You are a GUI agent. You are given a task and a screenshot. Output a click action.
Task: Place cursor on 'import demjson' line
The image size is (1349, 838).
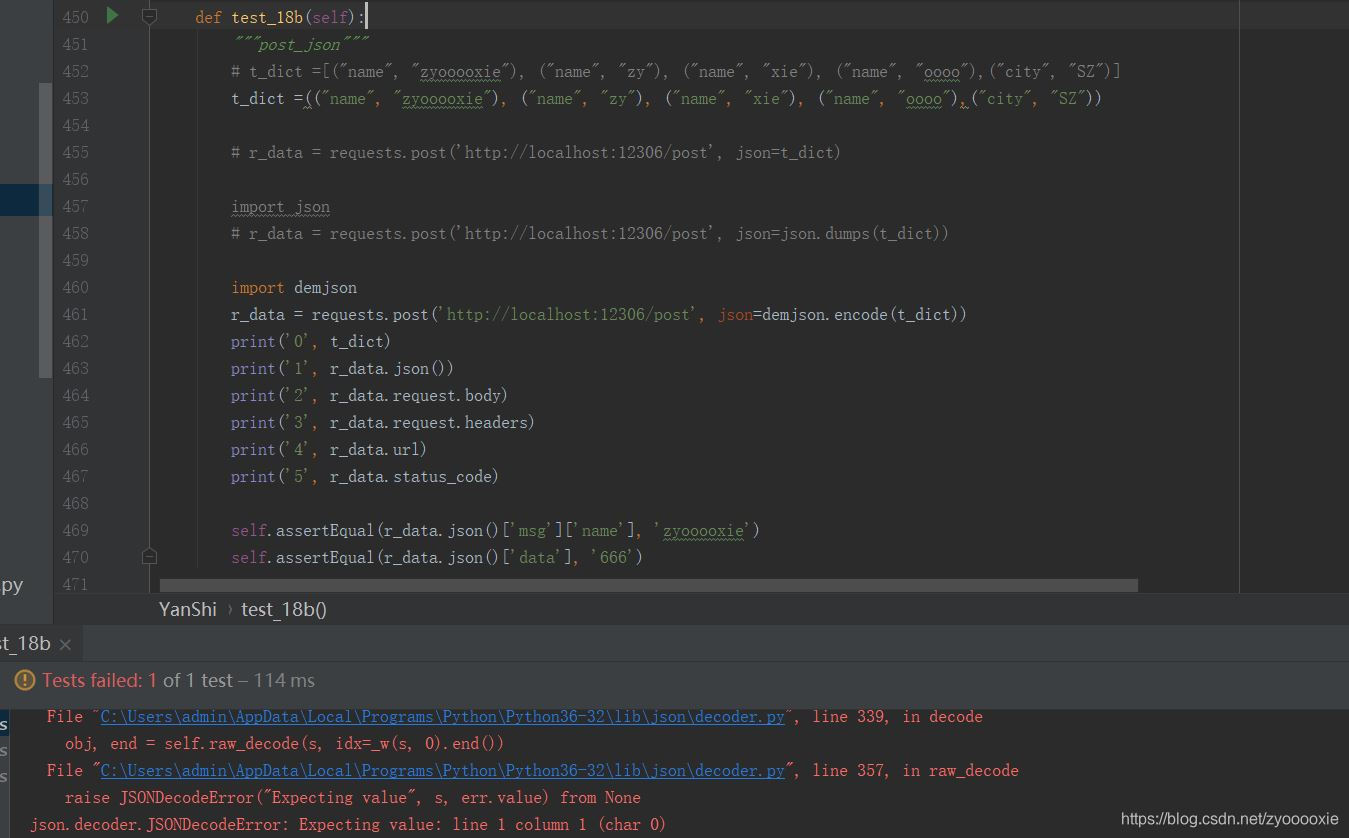(294, 287)
